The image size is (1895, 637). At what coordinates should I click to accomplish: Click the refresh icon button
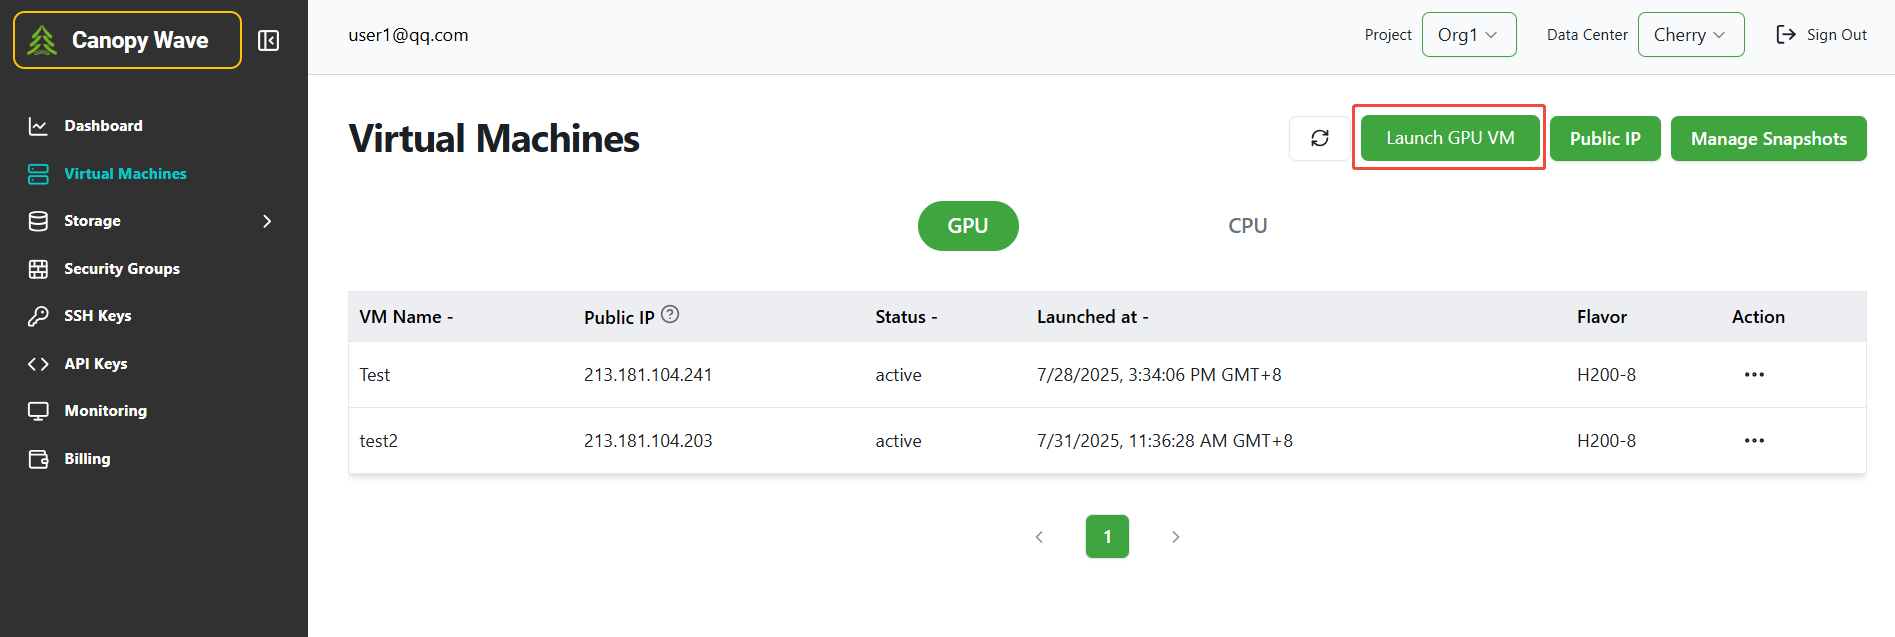1319,138
